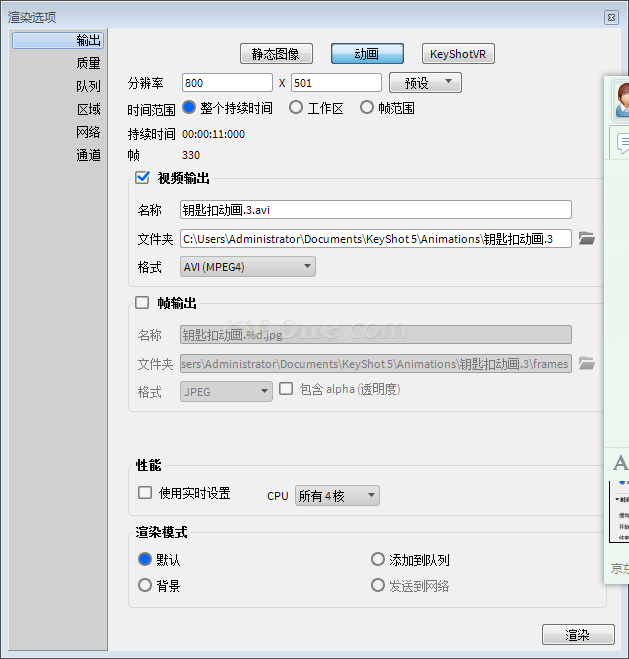Toggle the 视频输出 checkbox

point(142,178)
